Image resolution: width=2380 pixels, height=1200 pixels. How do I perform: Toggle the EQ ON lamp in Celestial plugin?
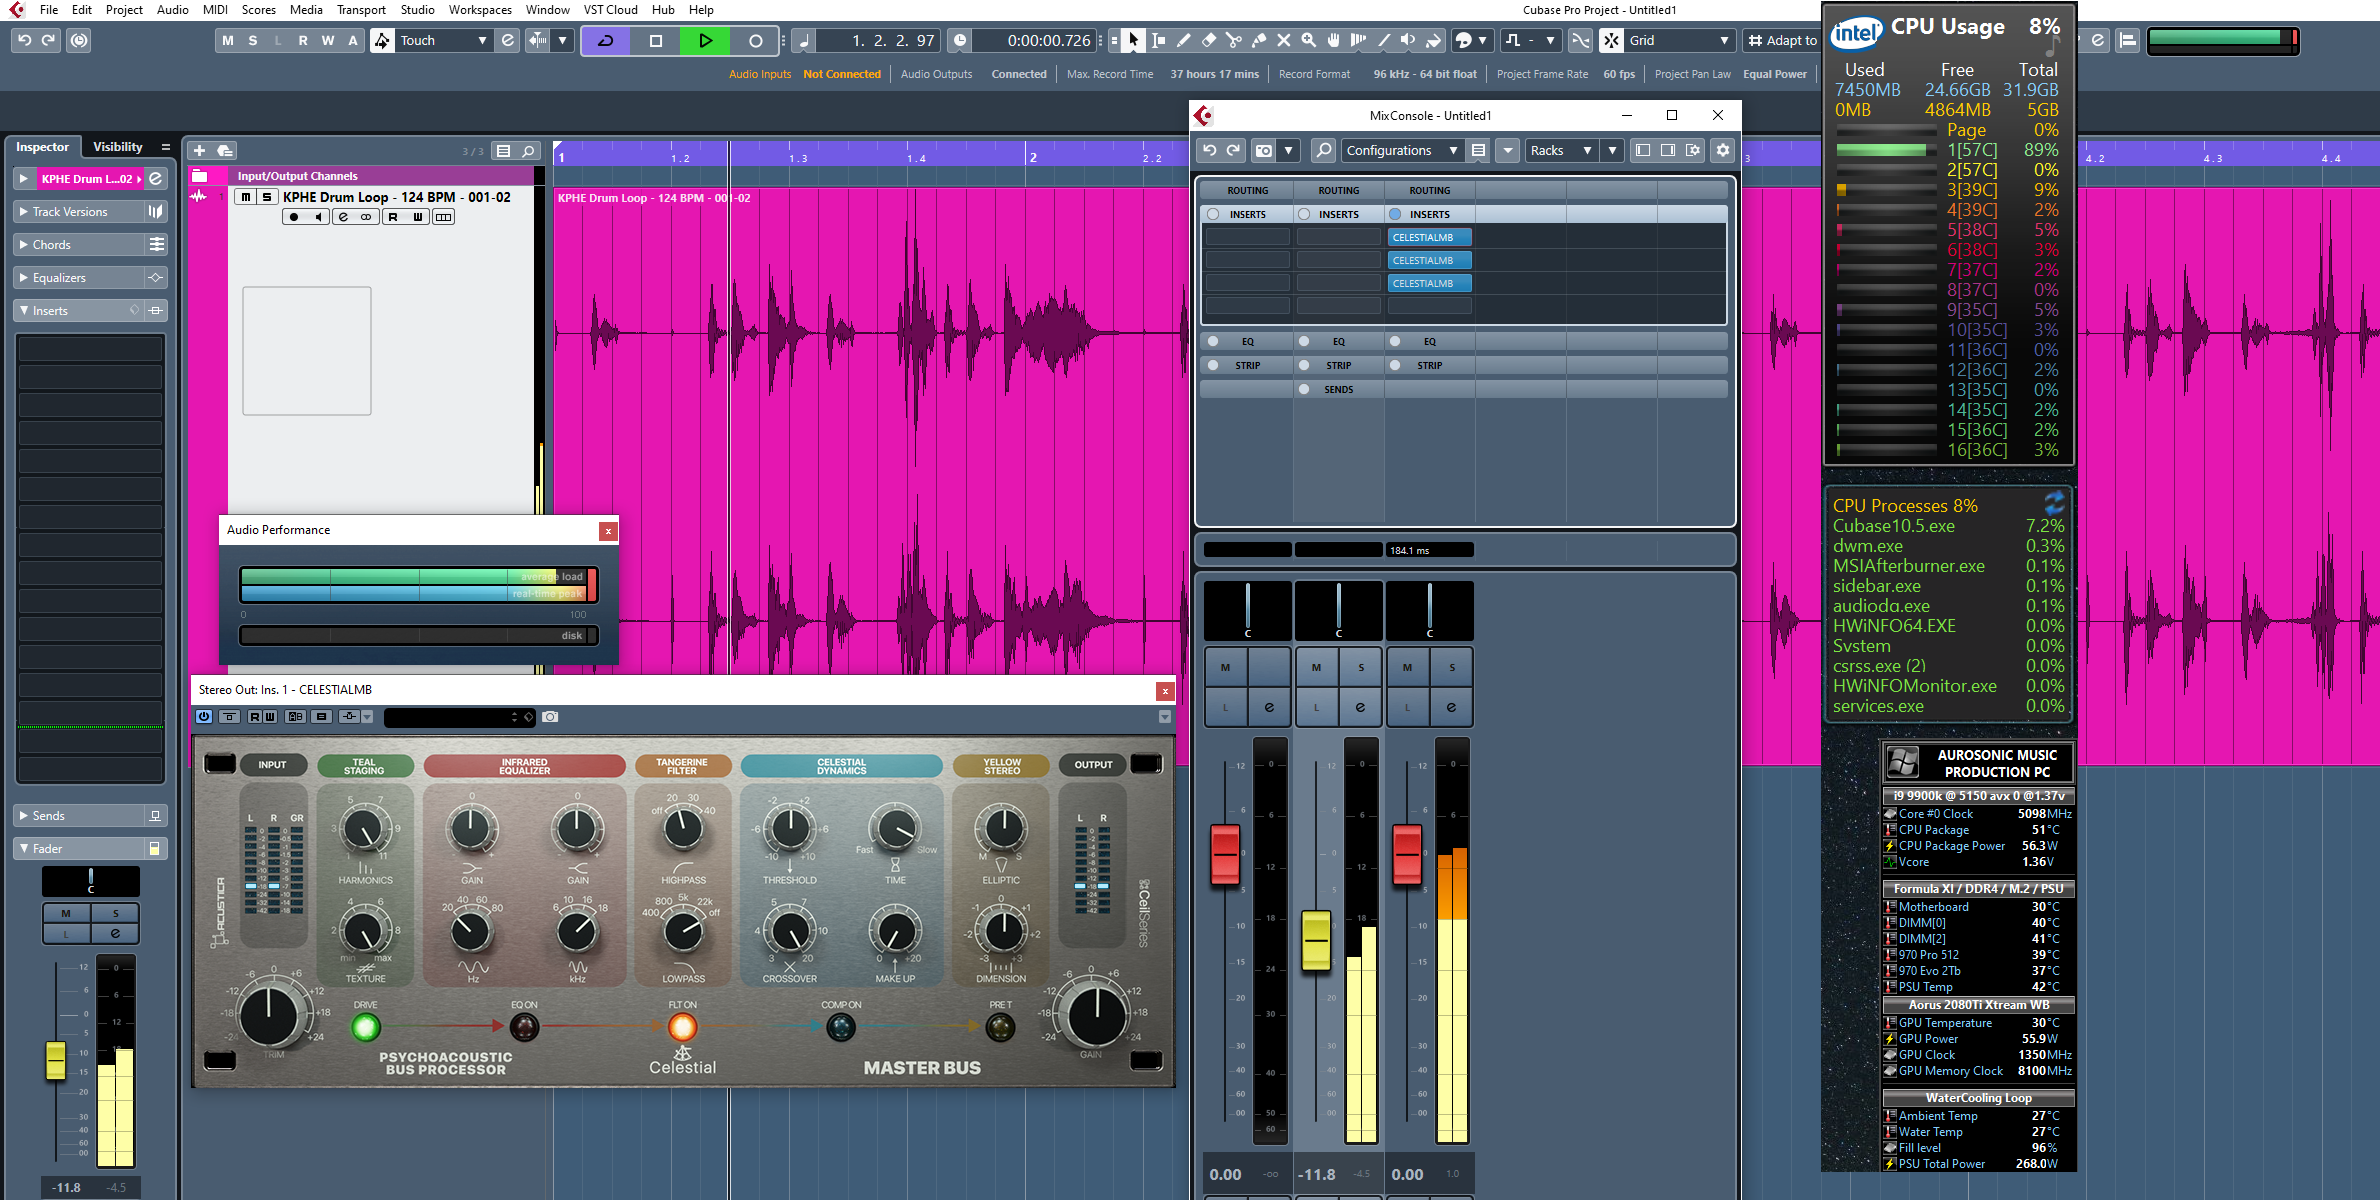(x=524, y=1026)
